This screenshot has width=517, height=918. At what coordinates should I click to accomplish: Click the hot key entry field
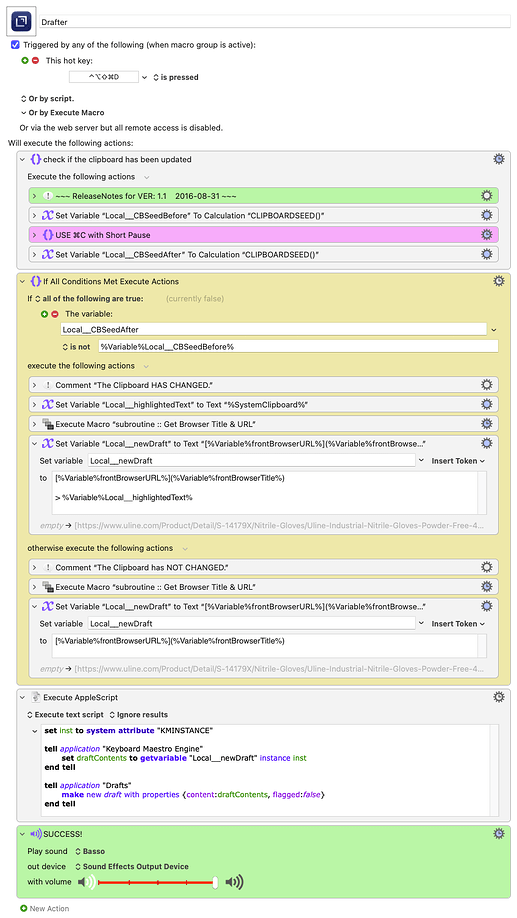[104, 77]
